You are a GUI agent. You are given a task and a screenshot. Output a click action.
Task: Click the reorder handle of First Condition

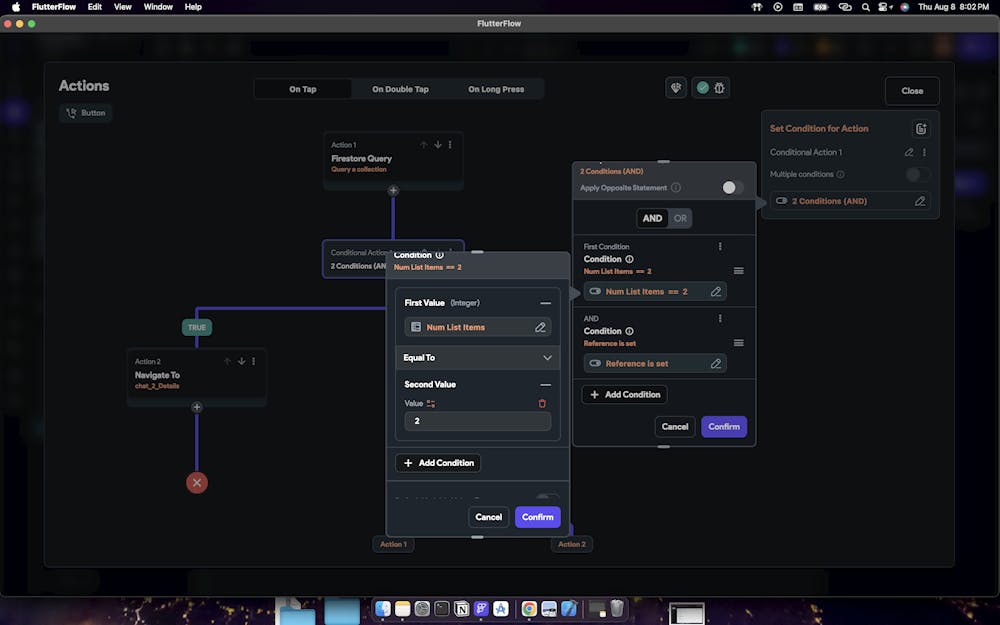(x=739, y=271)
